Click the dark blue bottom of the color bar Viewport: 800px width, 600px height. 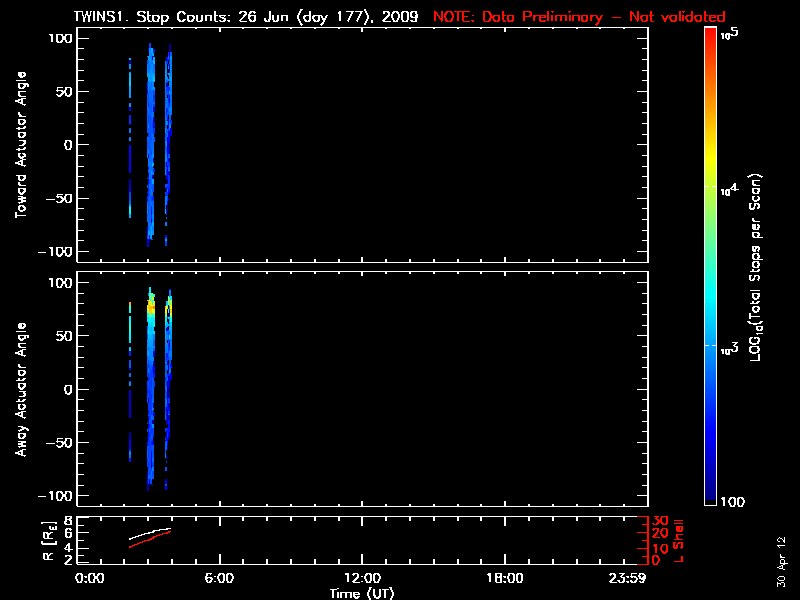pyautogui.click(x=711, y=495)
